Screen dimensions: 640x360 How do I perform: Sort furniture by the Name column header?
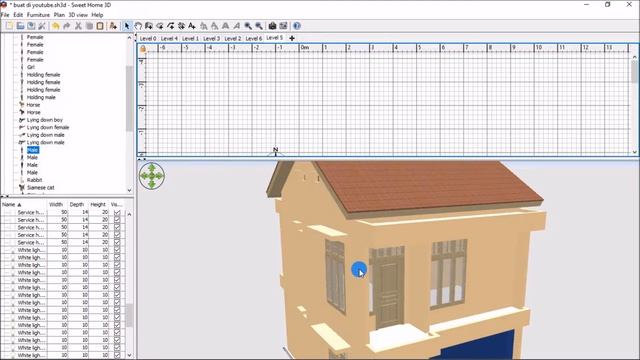tap(24, 204)
